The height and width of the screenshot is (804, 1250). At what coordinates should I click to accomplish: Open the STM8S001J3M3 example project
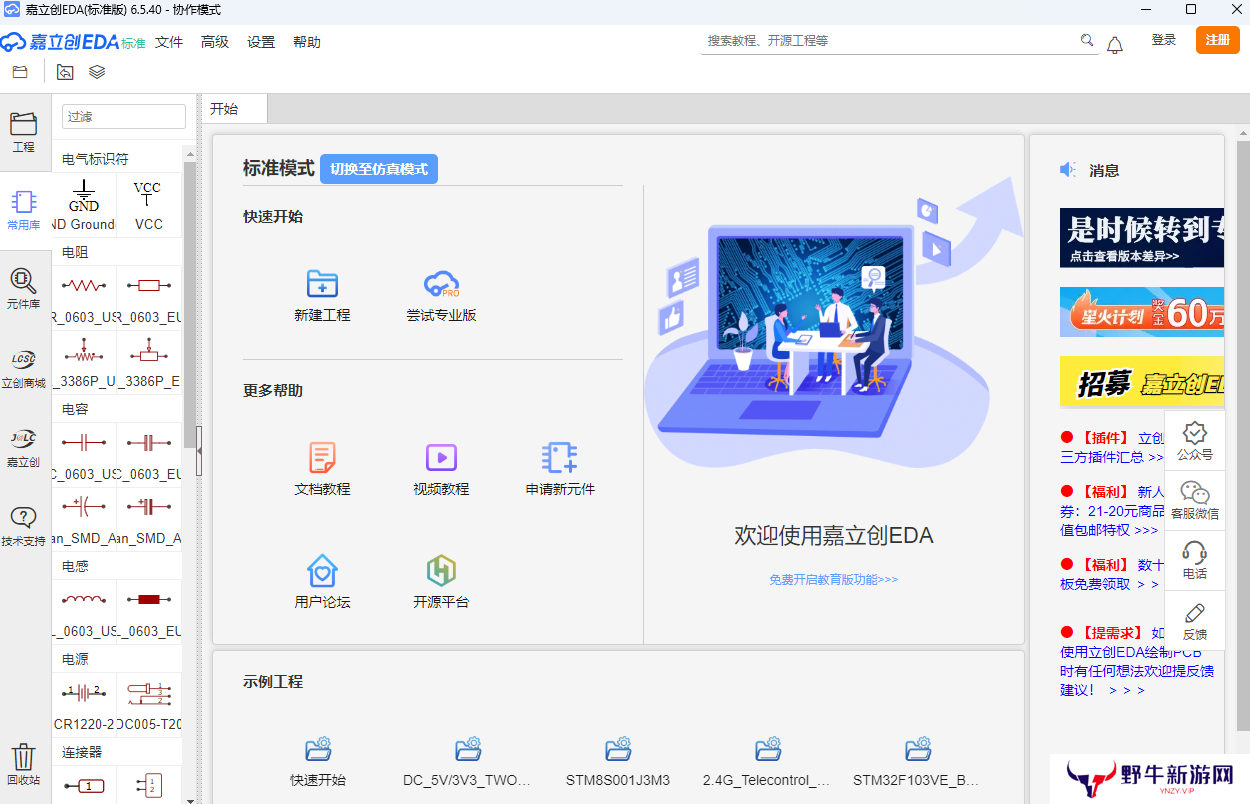coord(618,763)
